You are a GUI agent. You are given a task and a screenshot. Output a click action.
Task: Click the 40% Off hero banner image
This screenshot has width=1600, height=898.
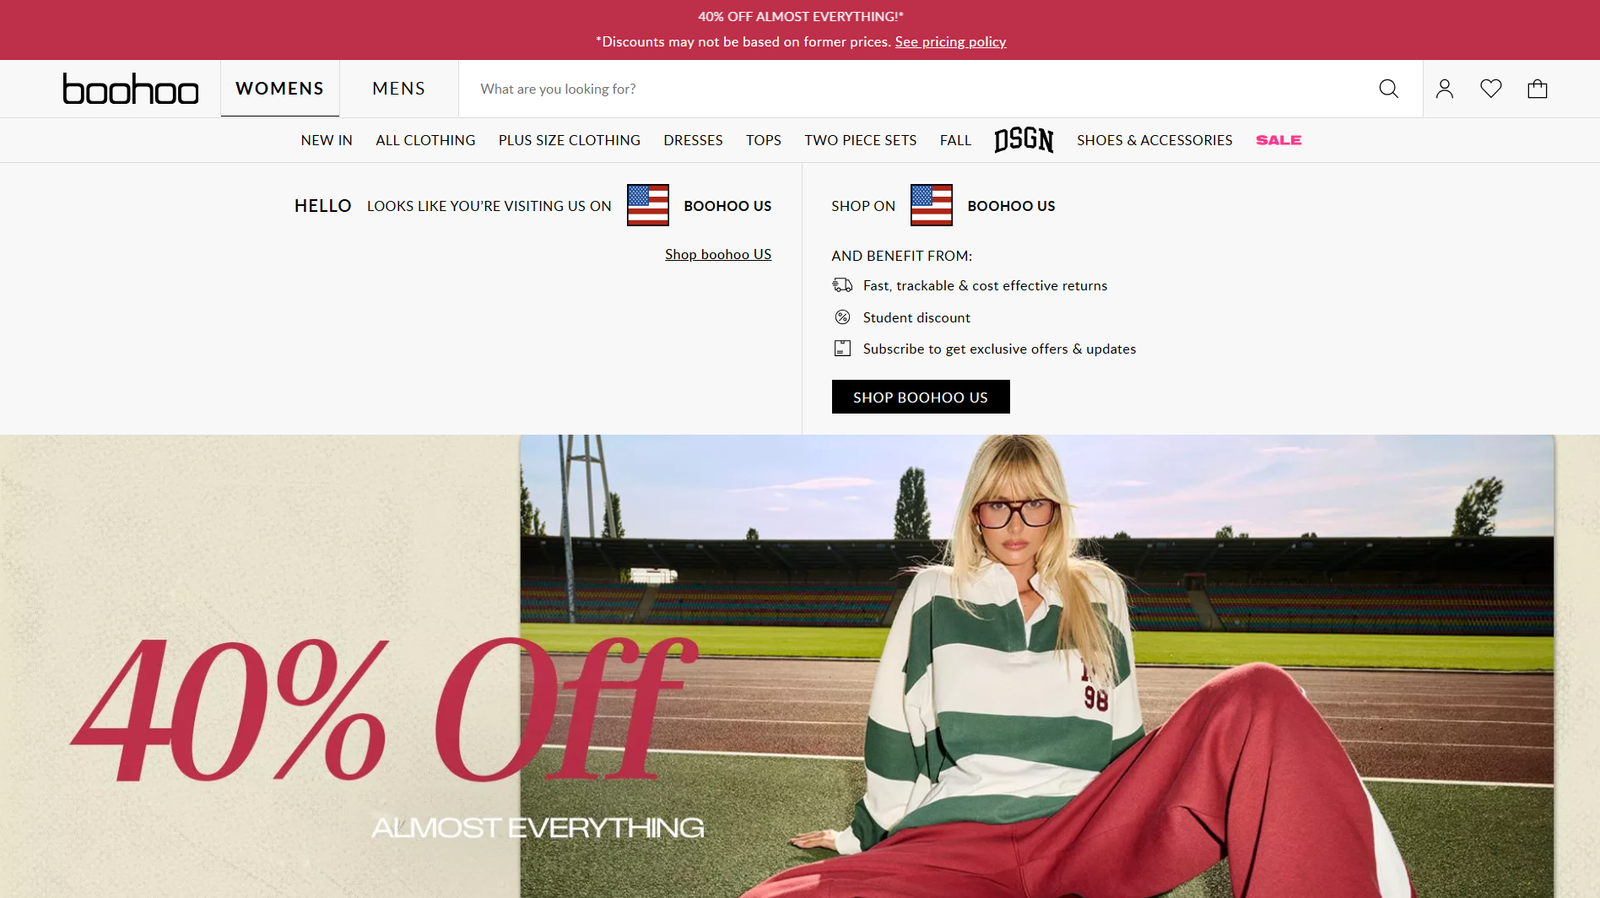click(x=800, y=666)
